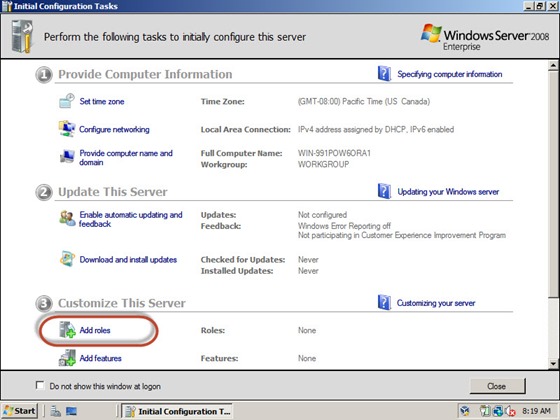Open the Updating your Windows server link

[448, 192]
